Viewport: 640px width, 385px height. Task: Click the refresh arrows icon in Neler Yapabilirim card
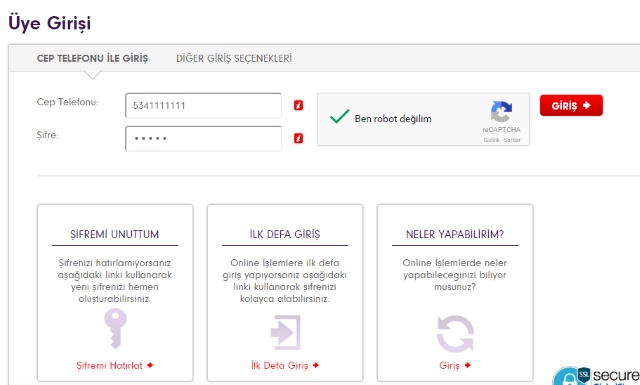click(455, 334)
